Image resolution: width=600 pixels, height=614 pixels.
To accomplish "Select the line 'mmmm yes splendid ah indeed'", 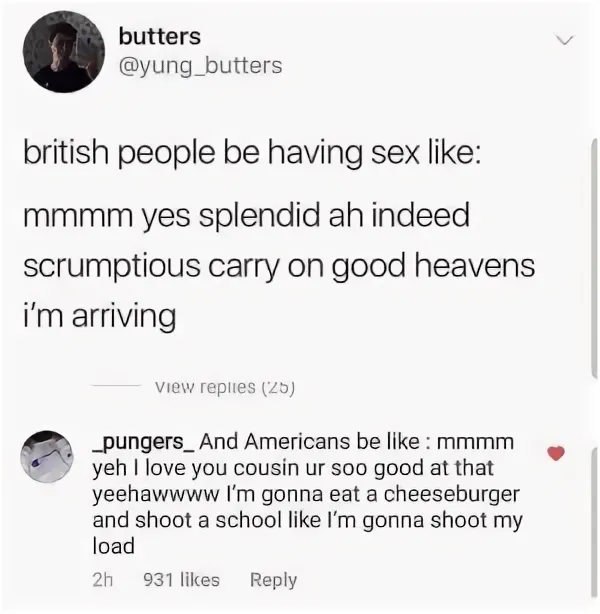I will [246, 216].
